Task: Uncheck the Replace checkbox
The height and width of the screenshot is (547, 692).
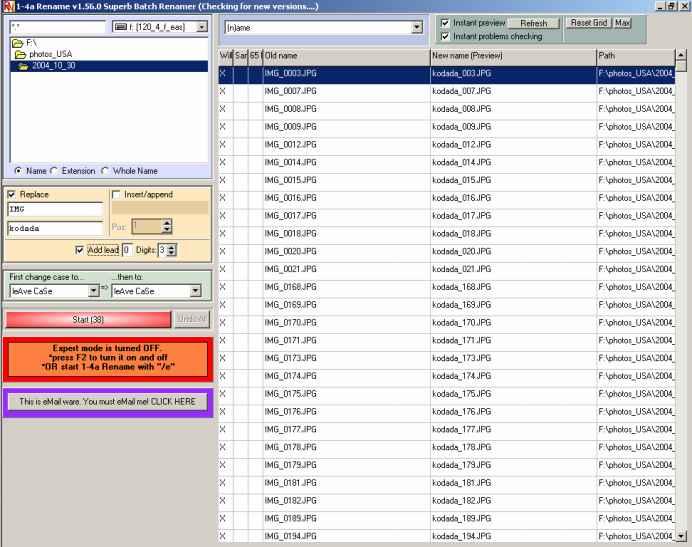Action: coord(12,194)
